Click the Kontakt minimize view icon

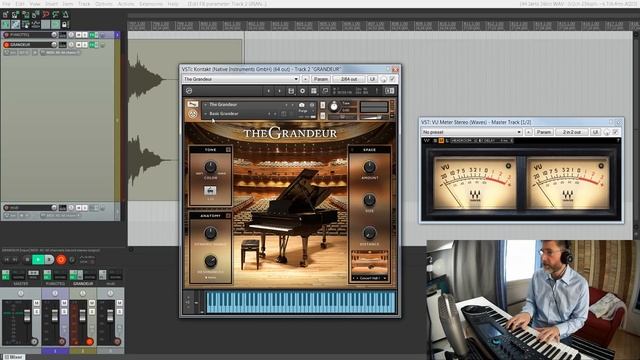(325, 91)
